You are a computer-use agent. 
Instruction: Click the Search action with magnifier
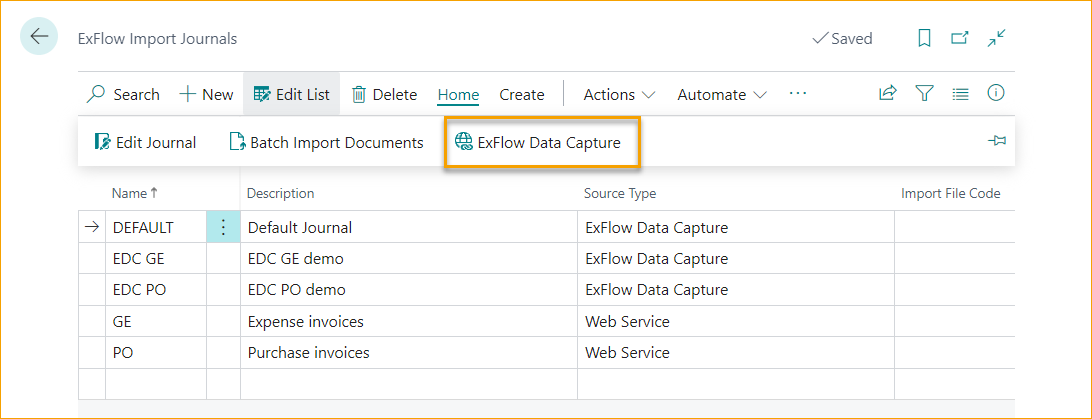pyautogui.click(x=123, y=95)
